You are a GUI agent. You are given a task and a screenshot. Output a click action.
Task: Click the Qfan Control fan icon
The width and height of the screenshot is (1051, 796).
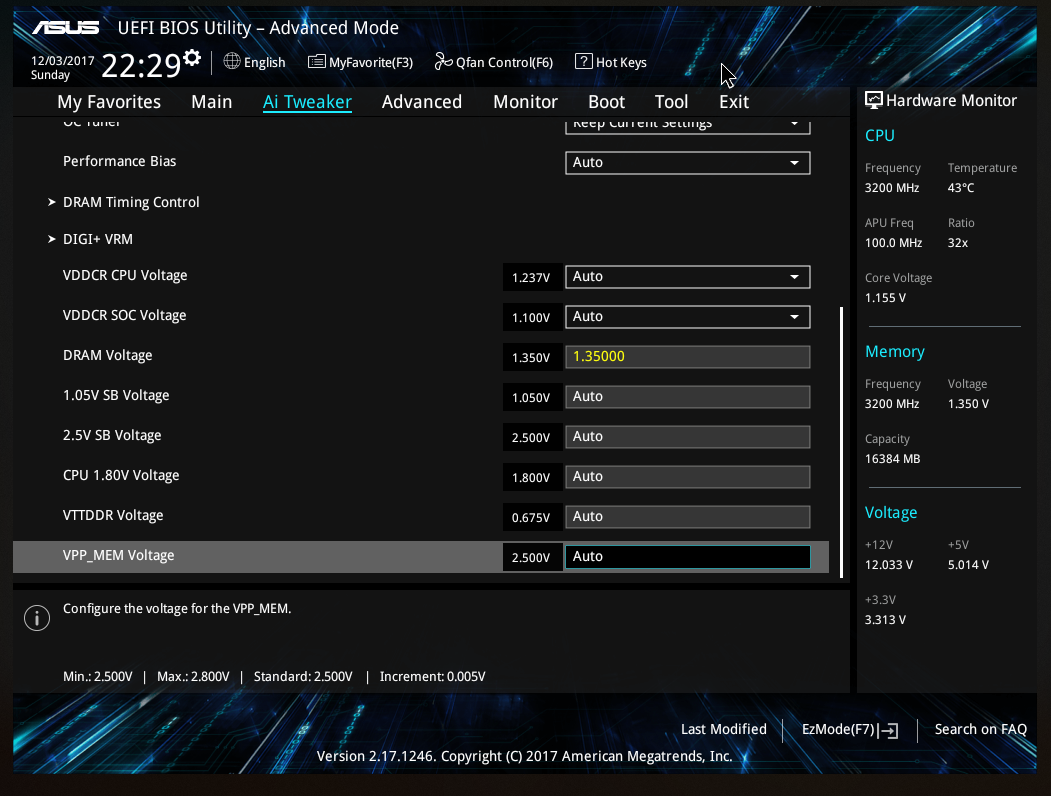pyautogui.click(x=443, y=62)
